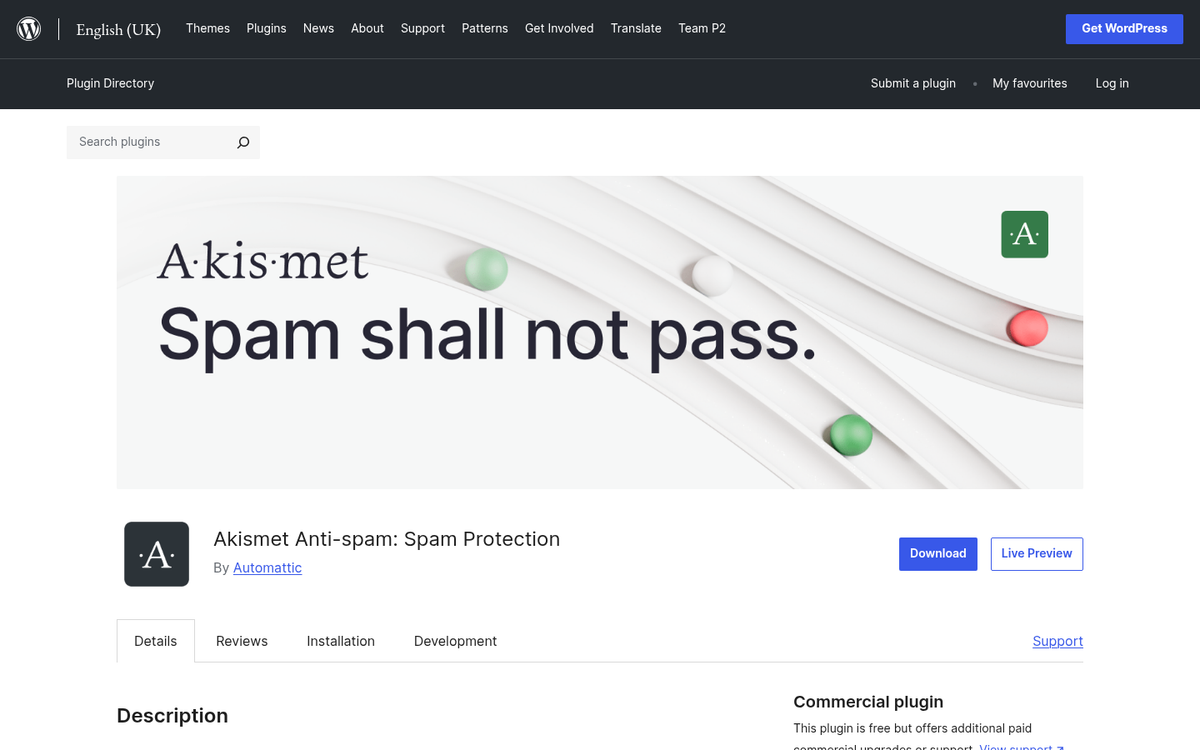View the Development tab
The image size is (1200, 750).
click(x=455, y=641)
